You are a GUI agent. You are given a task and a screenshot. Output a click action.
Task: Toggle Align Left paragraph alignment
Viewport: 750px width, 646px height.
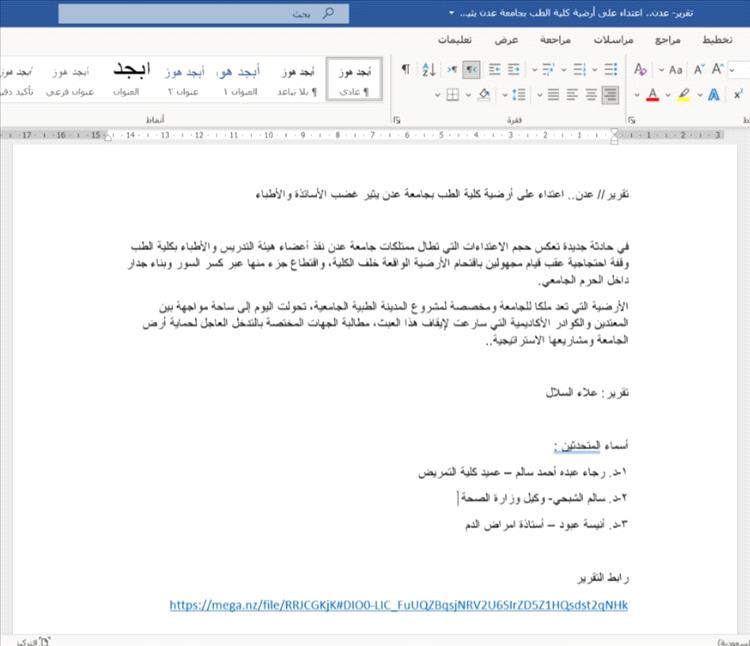tap(572, 95)
